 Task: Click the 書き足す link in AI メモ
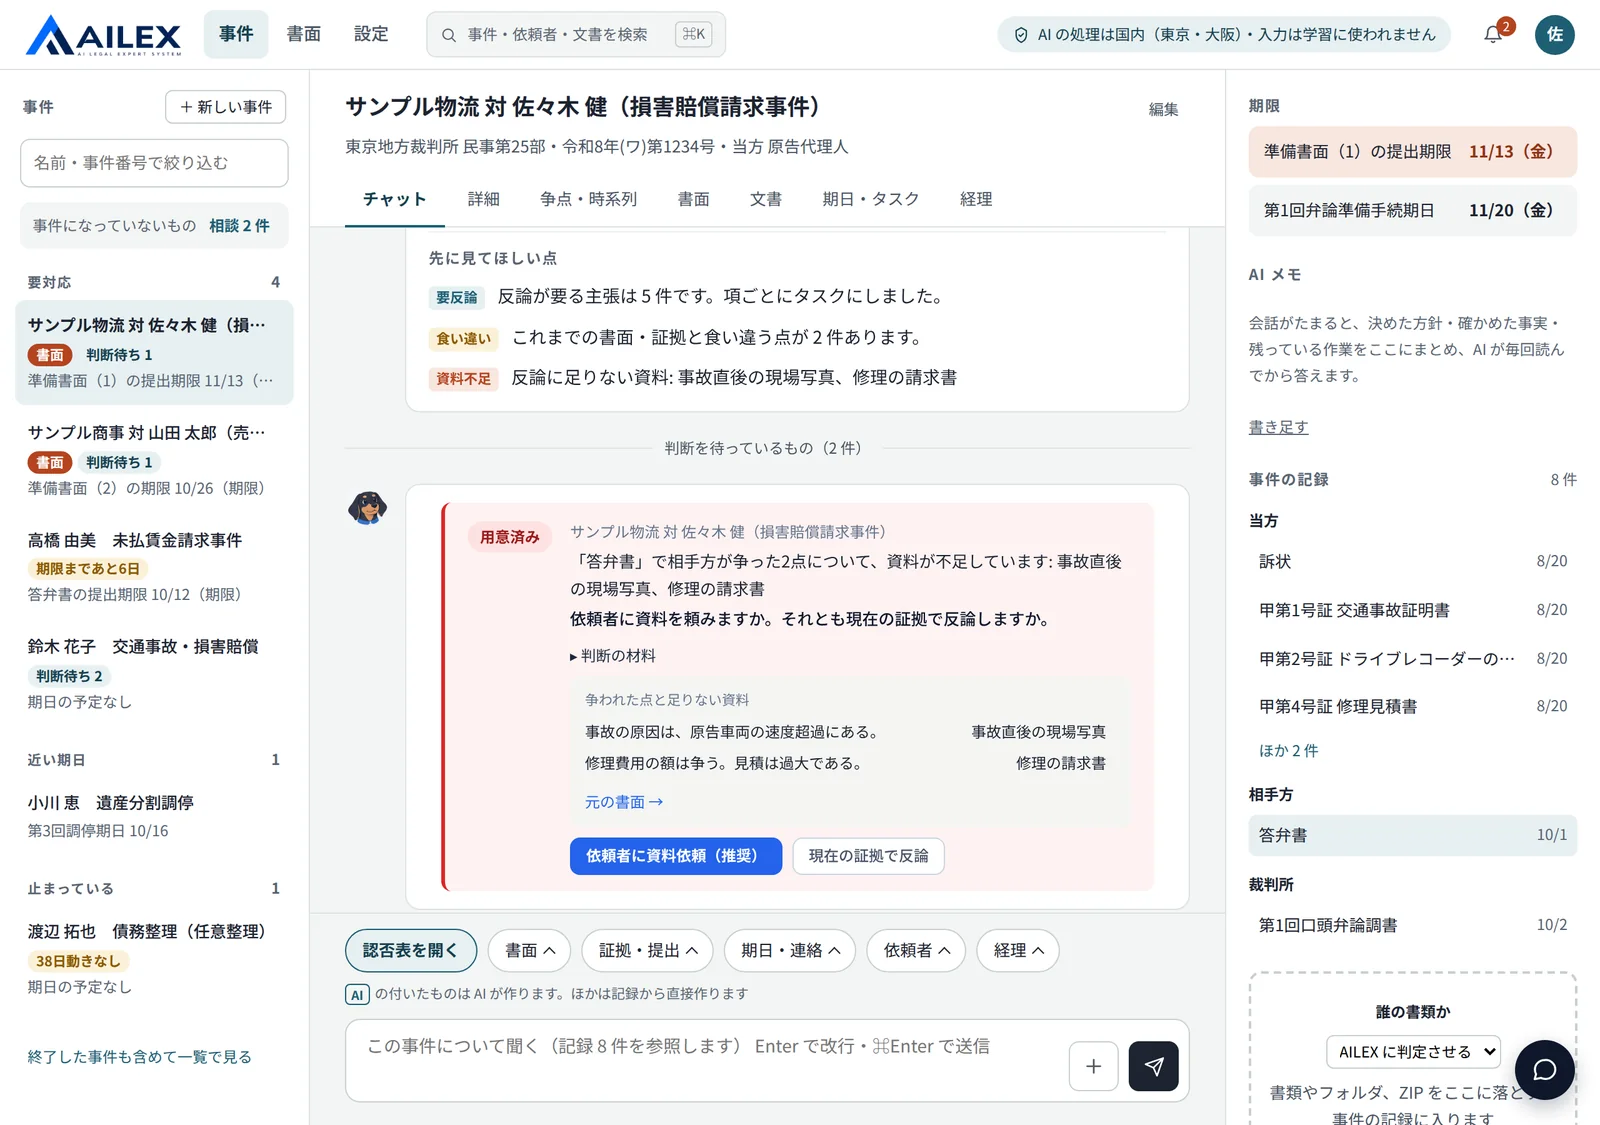click(x=1278, y=427)
